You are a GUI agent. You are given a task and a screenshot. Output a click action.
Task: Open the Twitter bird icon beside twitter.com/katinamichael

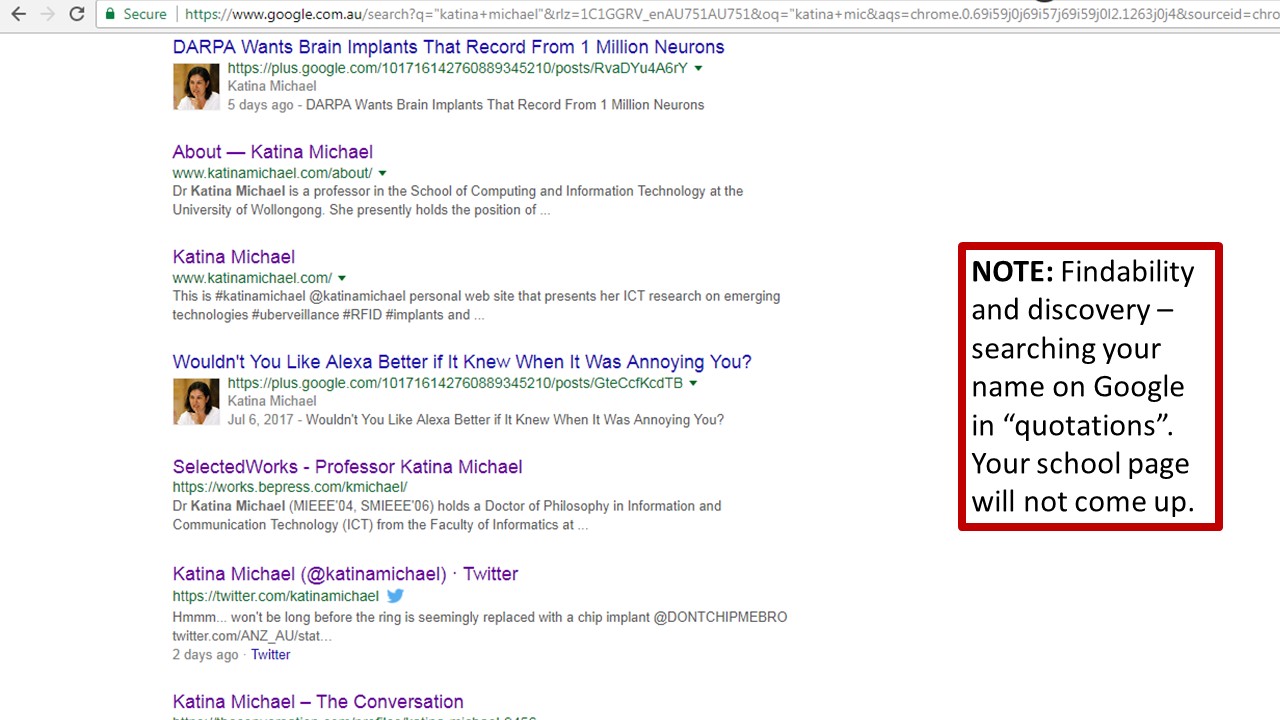tap(395, 596)
